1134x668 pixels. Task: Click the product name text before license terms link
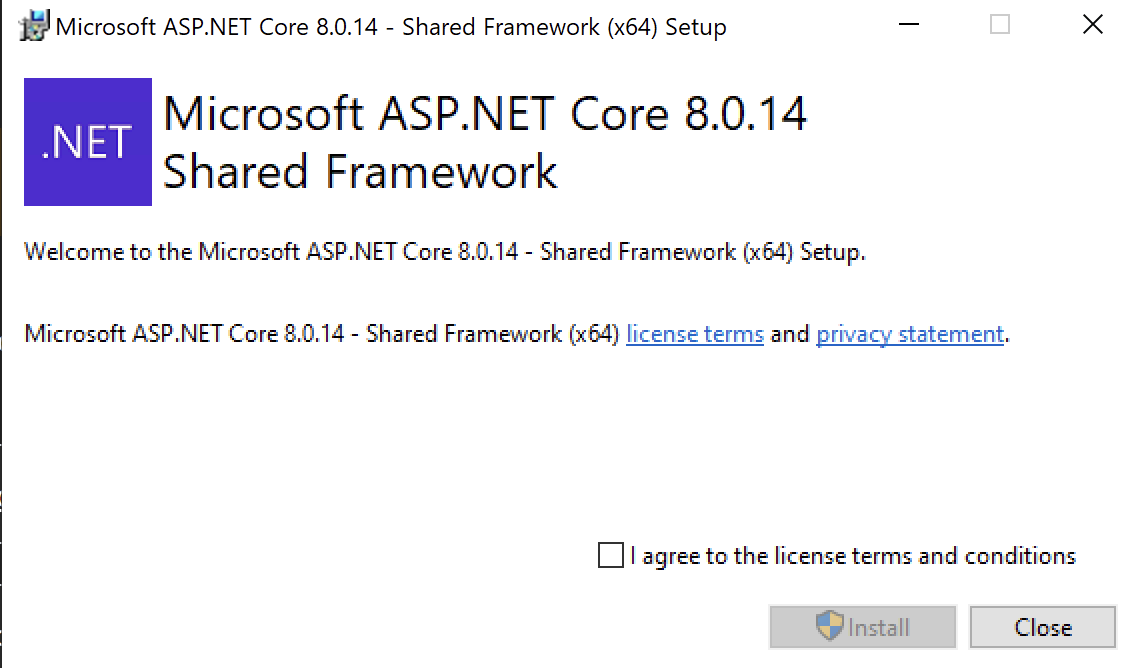coord(322,334)
